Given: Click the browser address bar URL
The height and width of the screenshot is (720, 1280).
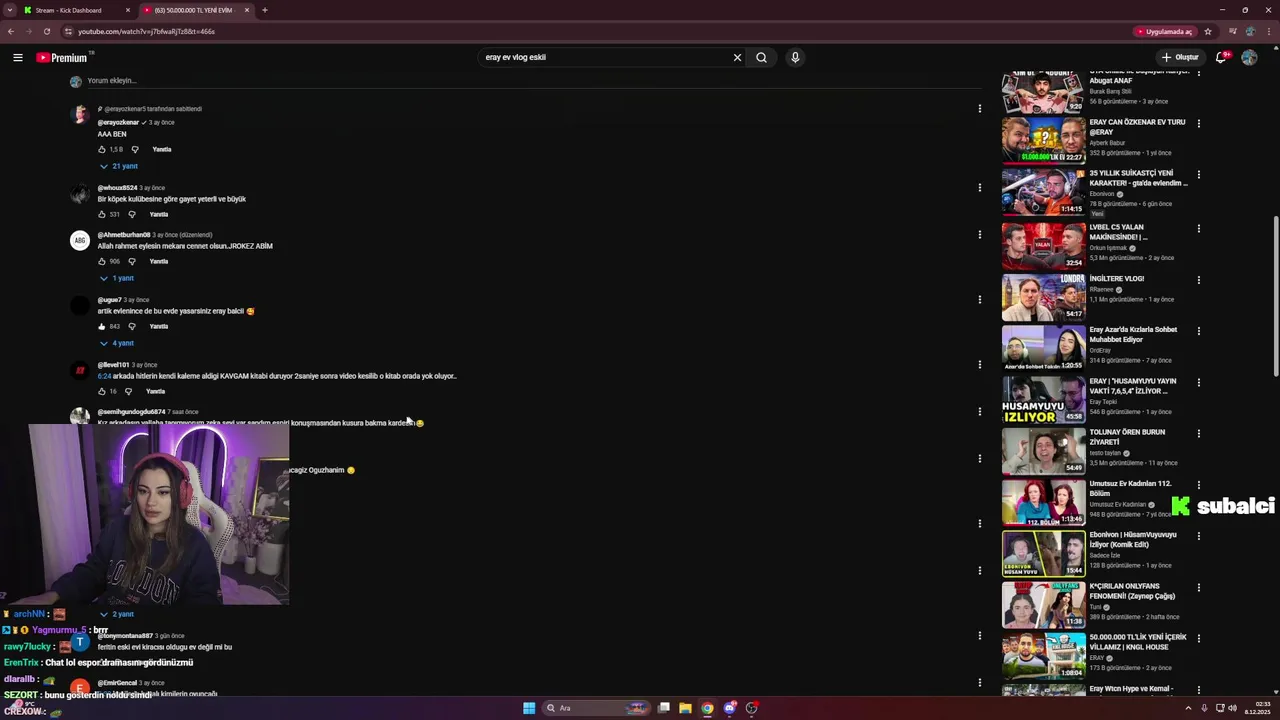Looking at the screenshot, I should point(146,31).
